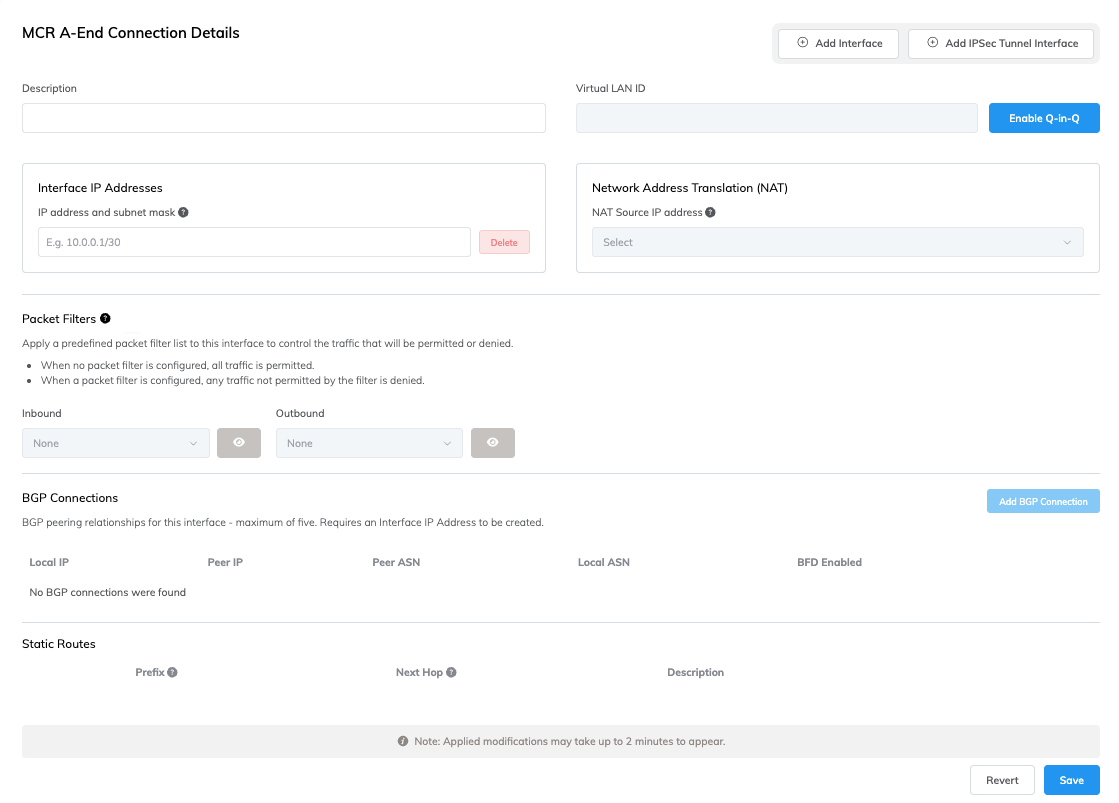
Task: Click the Packet Filters help icon
Action: (105, 319)
